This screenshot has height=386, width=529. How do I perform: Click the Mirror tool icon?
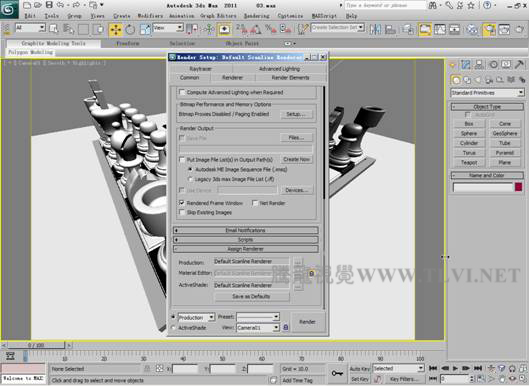pyautogui.click(x=375, y=29)
